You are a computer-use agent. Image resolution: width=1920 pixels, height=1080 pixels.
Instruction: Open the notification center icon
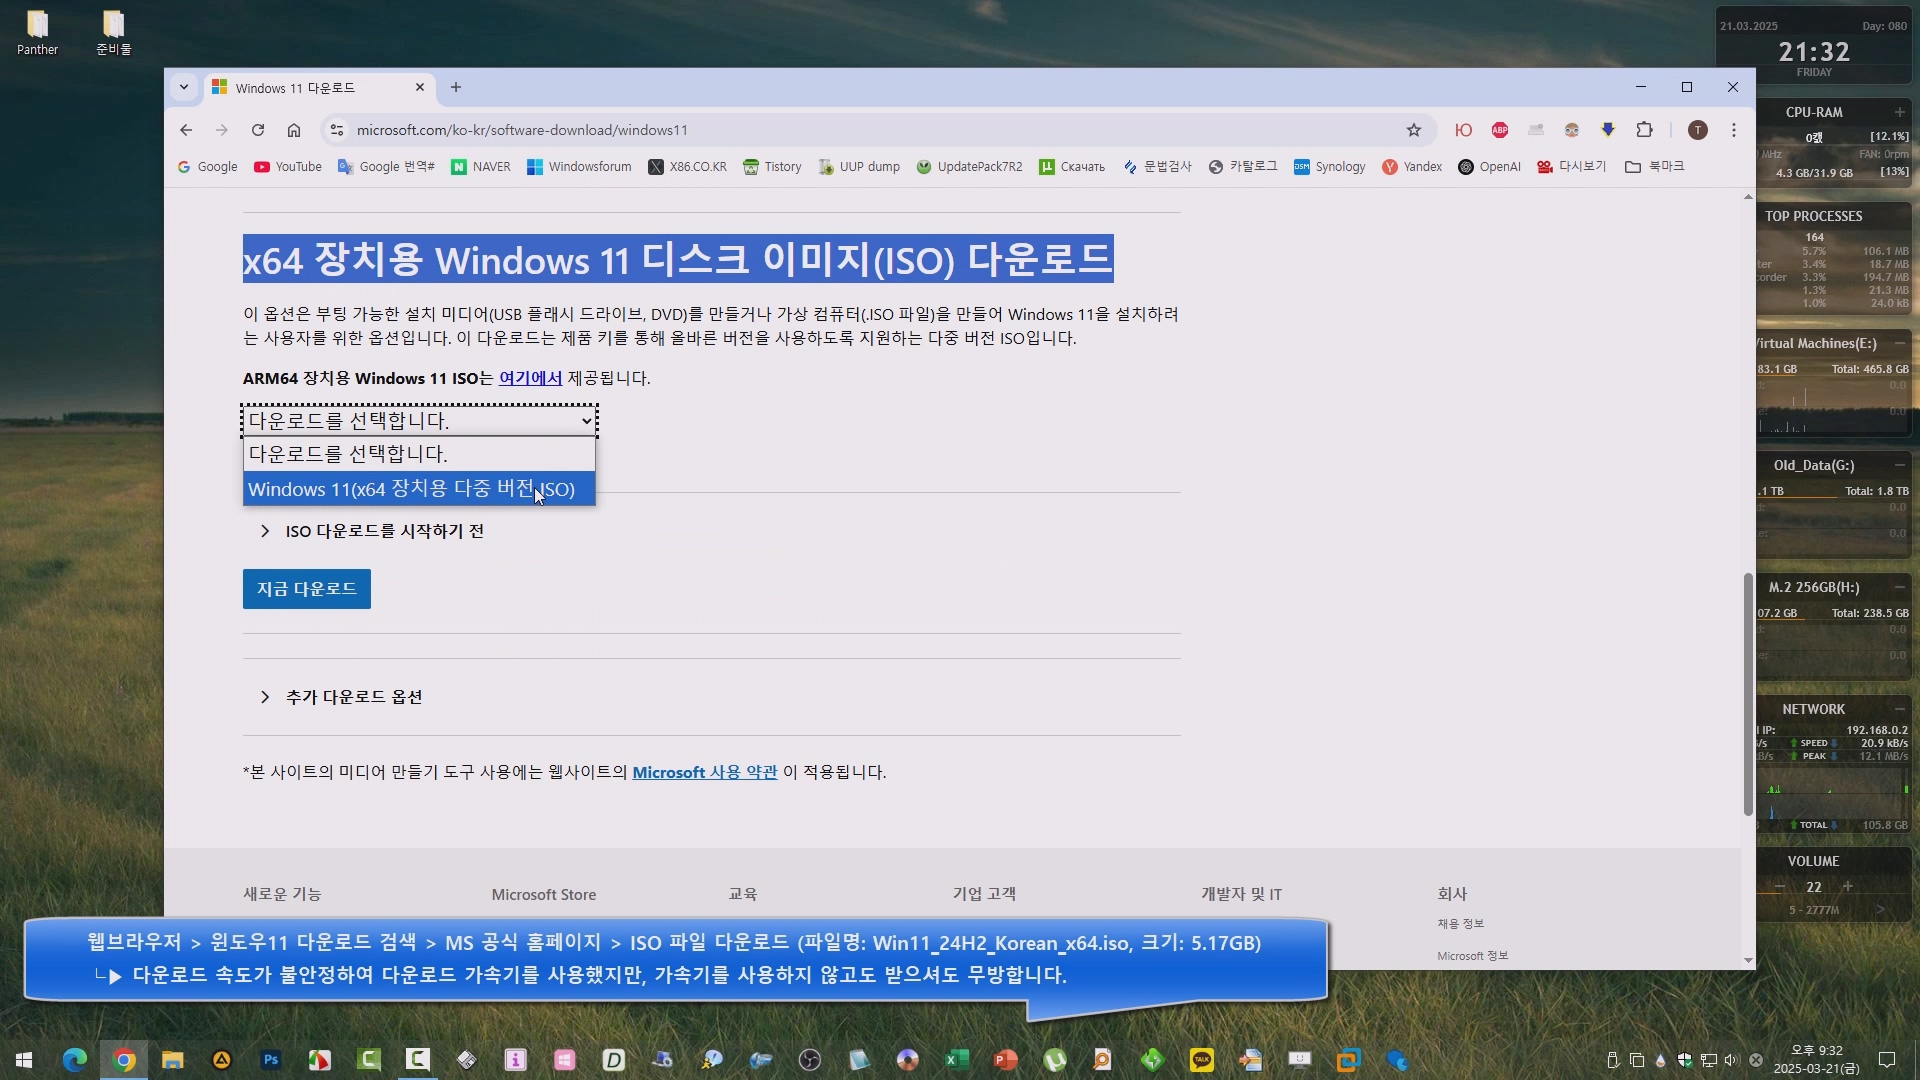coord(1887,1060)
